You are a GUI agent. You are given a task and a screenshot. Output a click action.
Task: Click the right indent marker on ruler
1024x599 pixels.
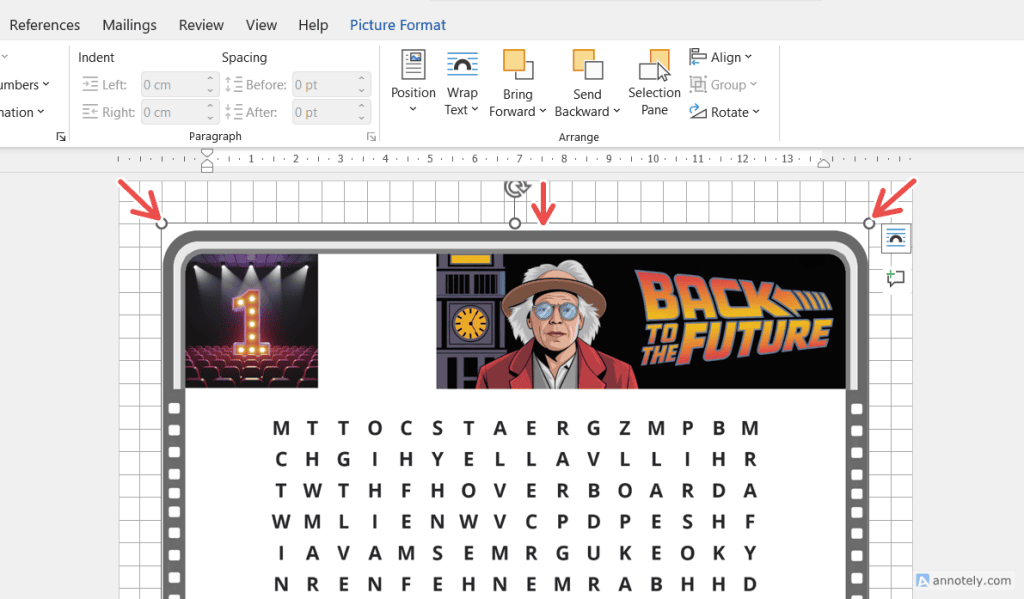point(824,163)
